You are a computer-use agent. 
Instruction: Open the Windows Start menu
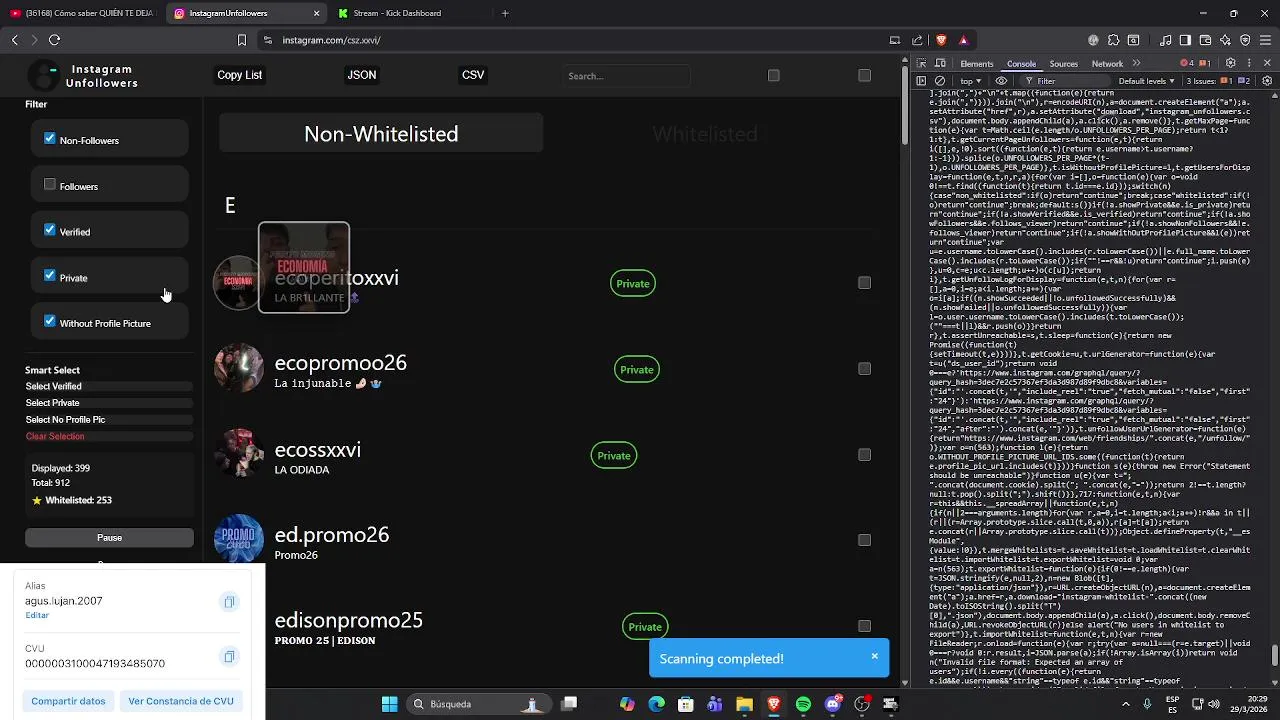tap(389, 704)
